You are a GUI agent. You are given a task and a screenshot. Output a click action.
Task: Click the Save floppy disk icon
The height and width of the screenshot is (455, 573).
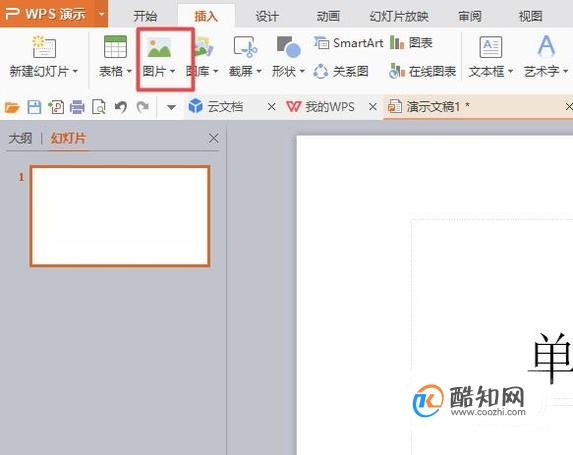coord(34,107)
